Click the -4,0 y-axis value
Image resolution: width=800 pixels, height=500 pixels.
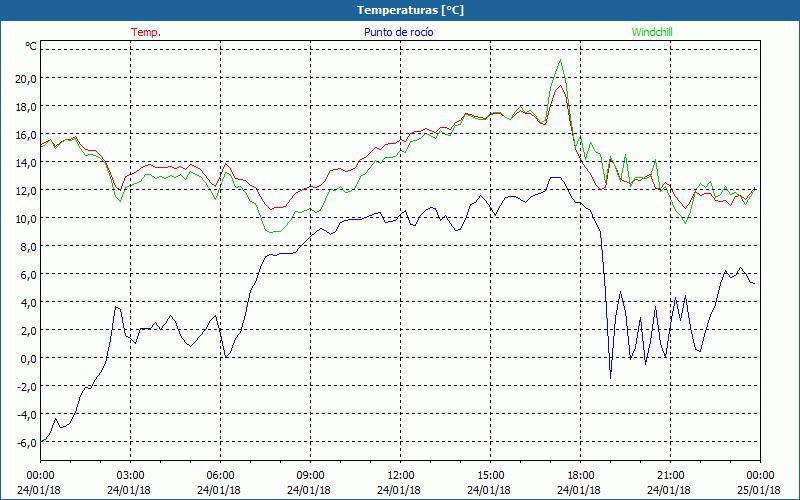[x=26, y=415]
